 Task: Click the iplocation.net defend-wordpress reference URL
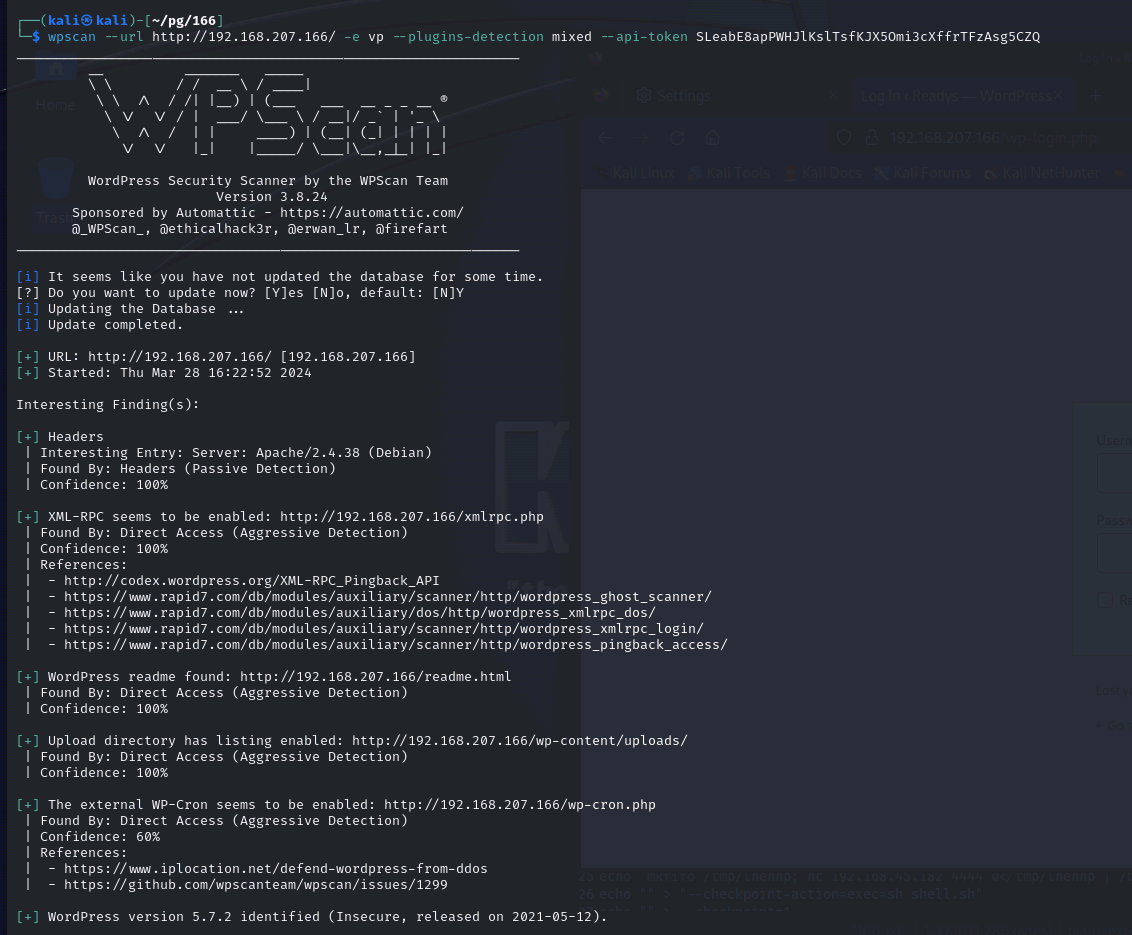coord(276,869)
